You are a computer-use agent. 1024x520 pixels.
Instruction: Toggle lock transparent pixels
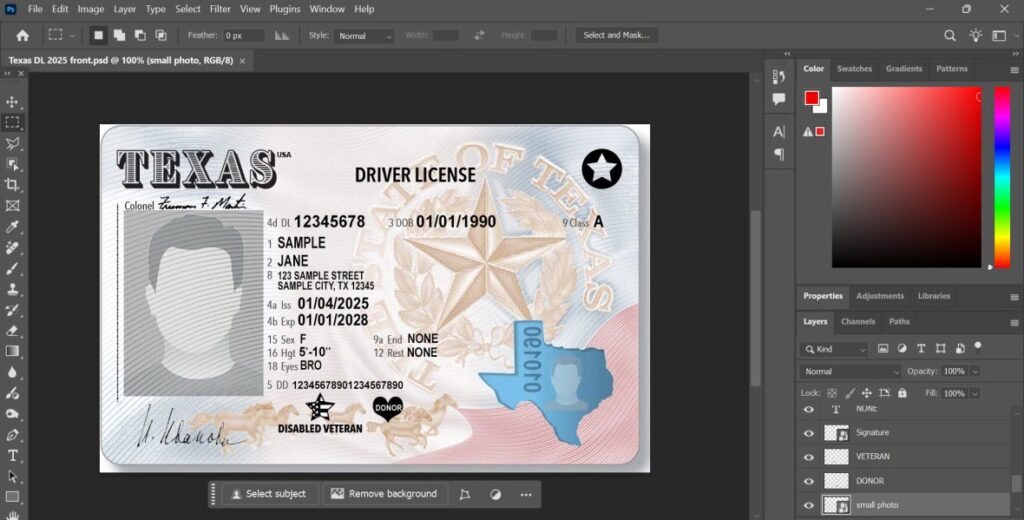[832, 393]
